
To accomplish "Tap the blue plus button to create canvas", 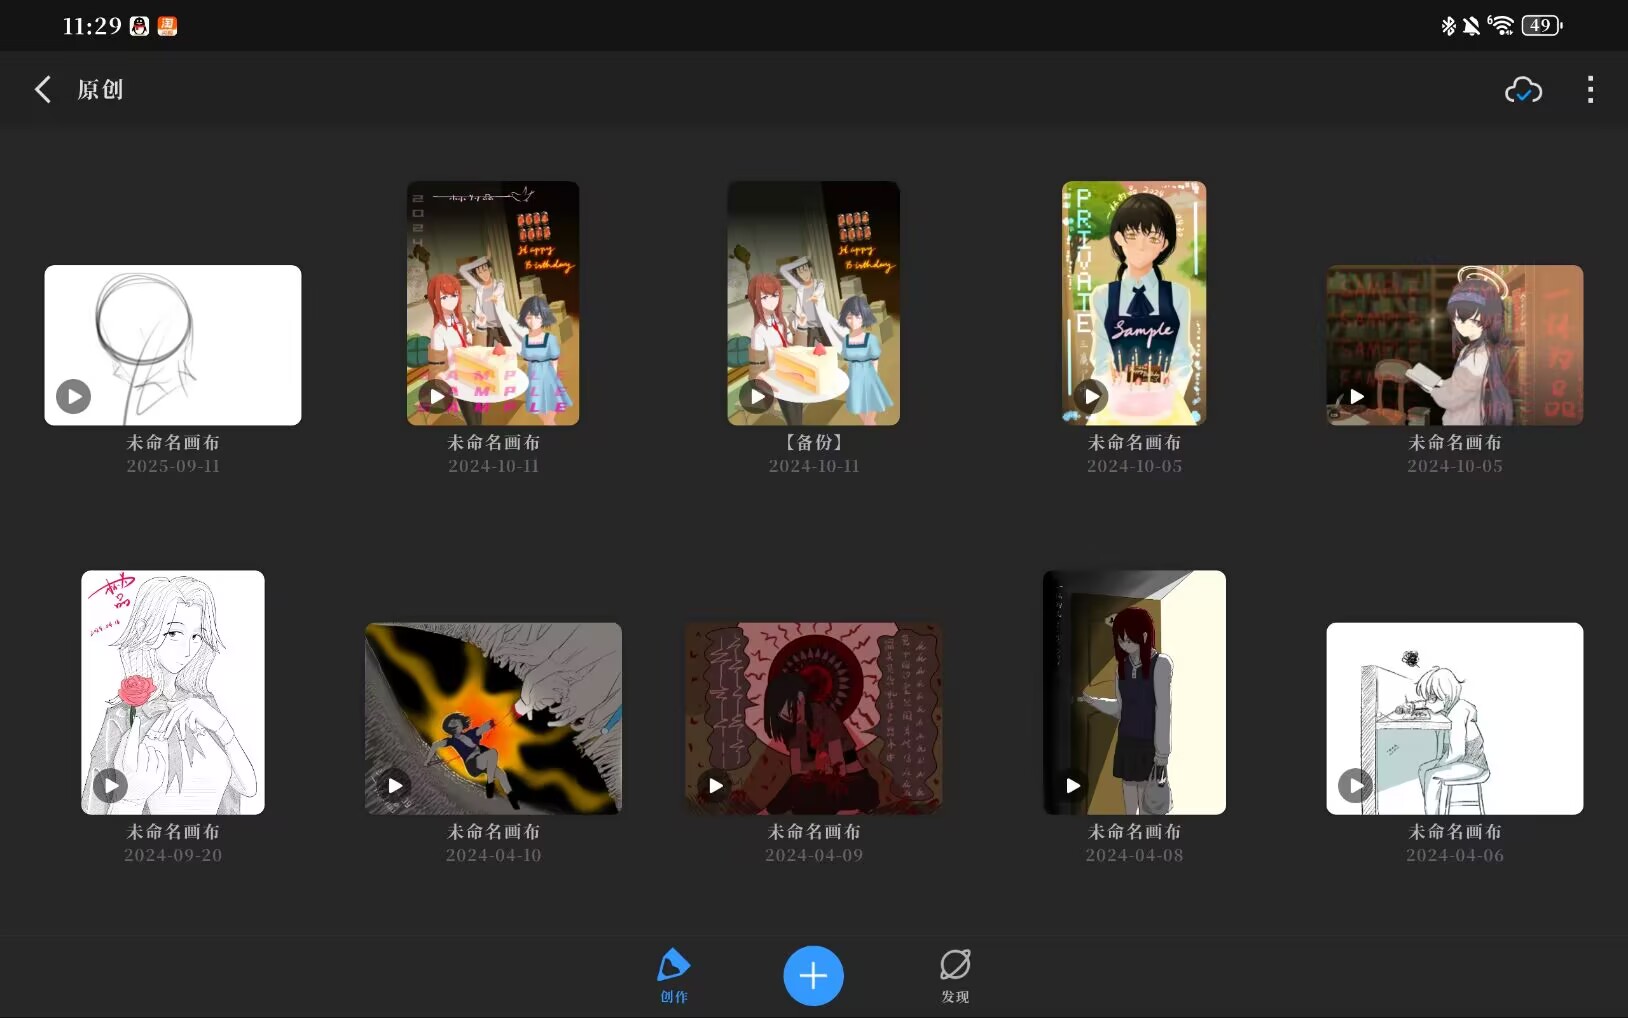I will pyautogui.click(x=813, y=975).
